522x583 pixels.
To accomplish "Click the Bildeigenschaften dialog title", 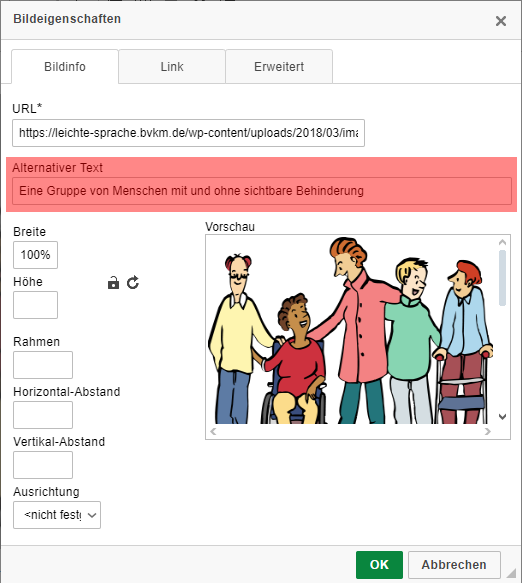I will [x=67, y=19].
